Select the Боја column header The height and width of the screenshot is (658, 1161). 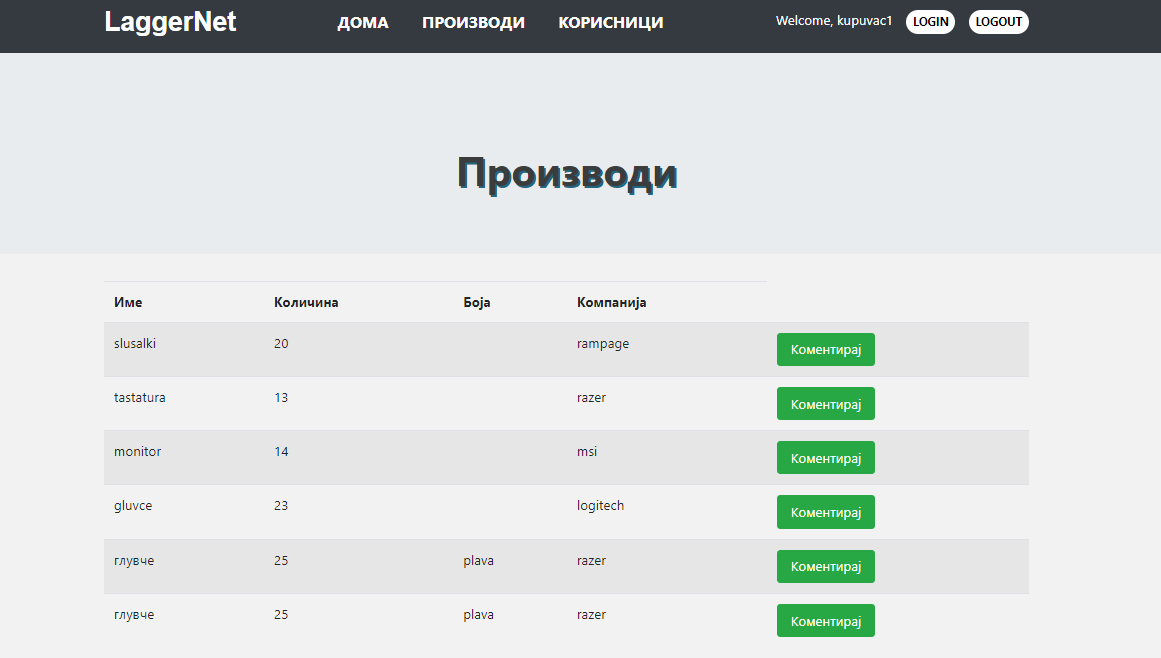tap(477, 302)
